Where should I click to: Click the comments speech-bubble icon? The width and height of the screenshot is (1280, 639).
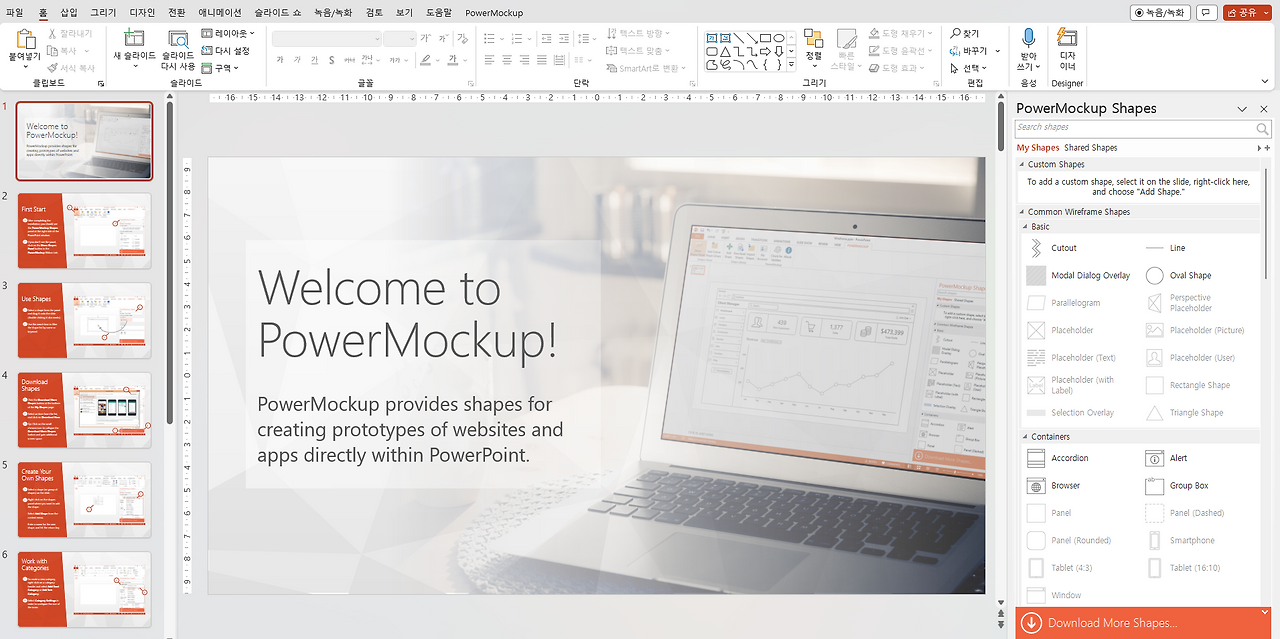coord(1207,12)
